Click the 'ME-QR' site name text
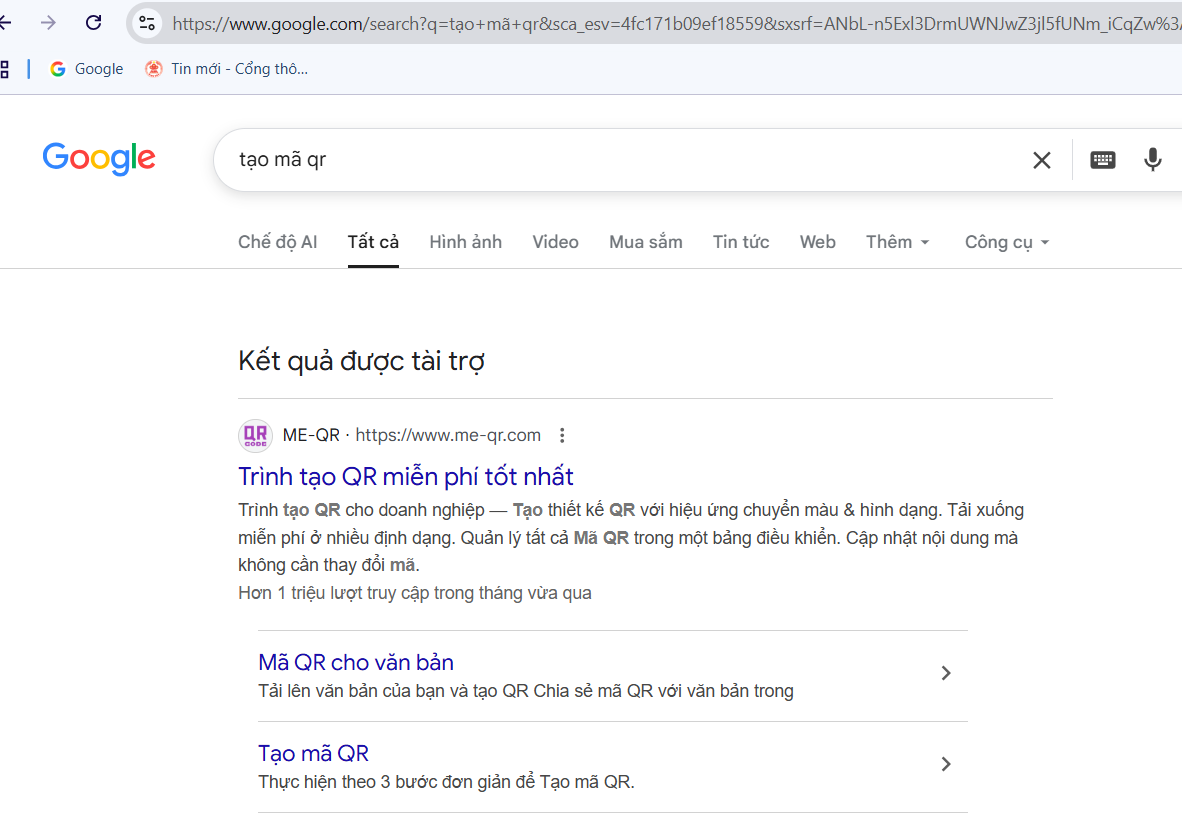 311,436
